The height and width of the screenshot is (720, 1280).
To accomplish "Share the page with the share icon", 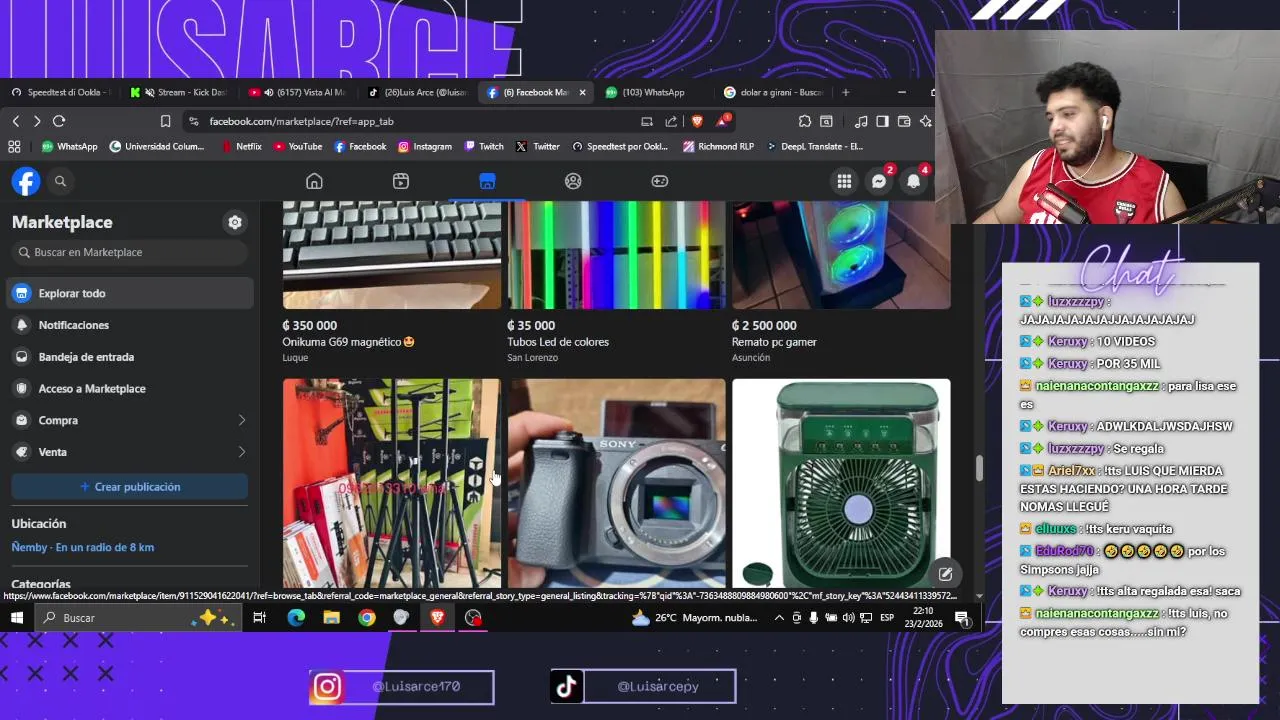I will click(671, 121).
